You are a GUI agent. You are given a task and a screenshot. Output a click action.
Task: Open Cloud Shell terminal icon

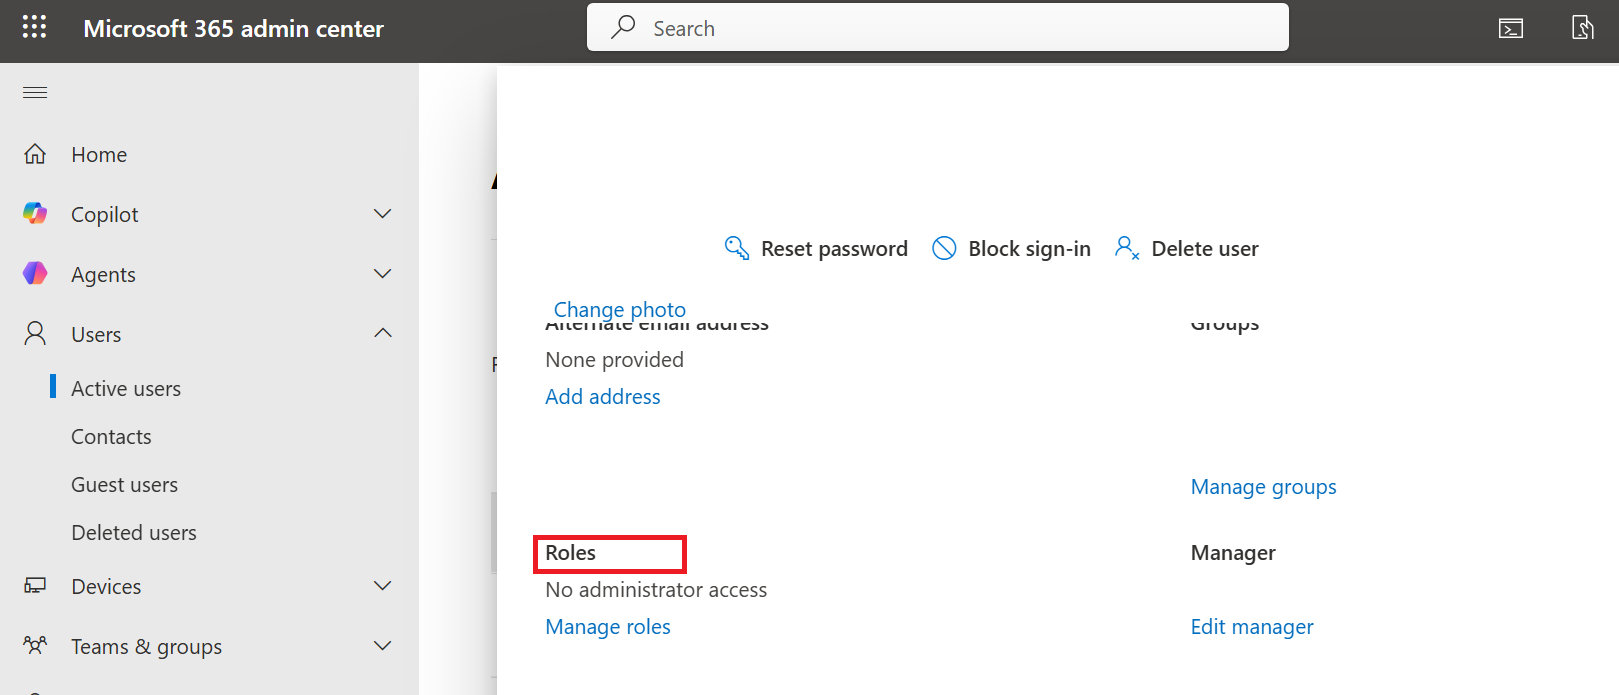point(1510,28)
